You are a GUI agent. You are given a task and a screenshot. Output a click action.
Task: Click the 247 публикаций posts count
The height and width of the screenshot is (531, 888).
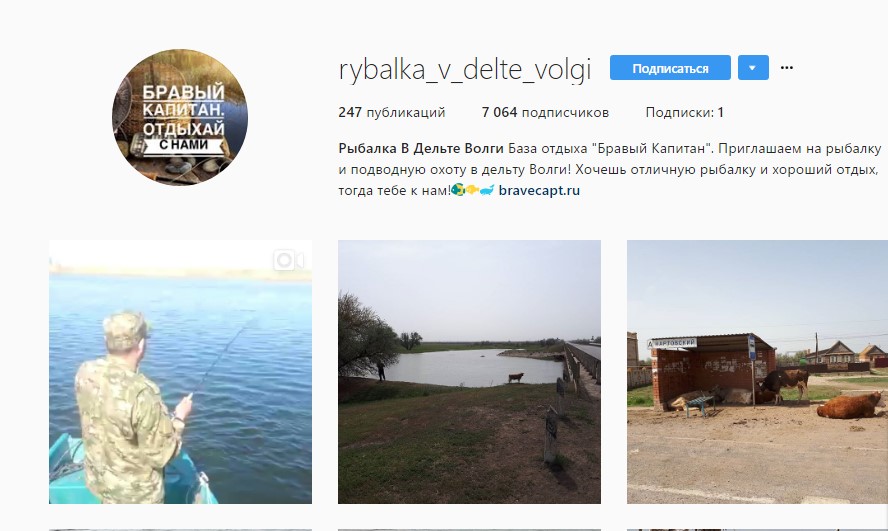(x=392, y=113)
